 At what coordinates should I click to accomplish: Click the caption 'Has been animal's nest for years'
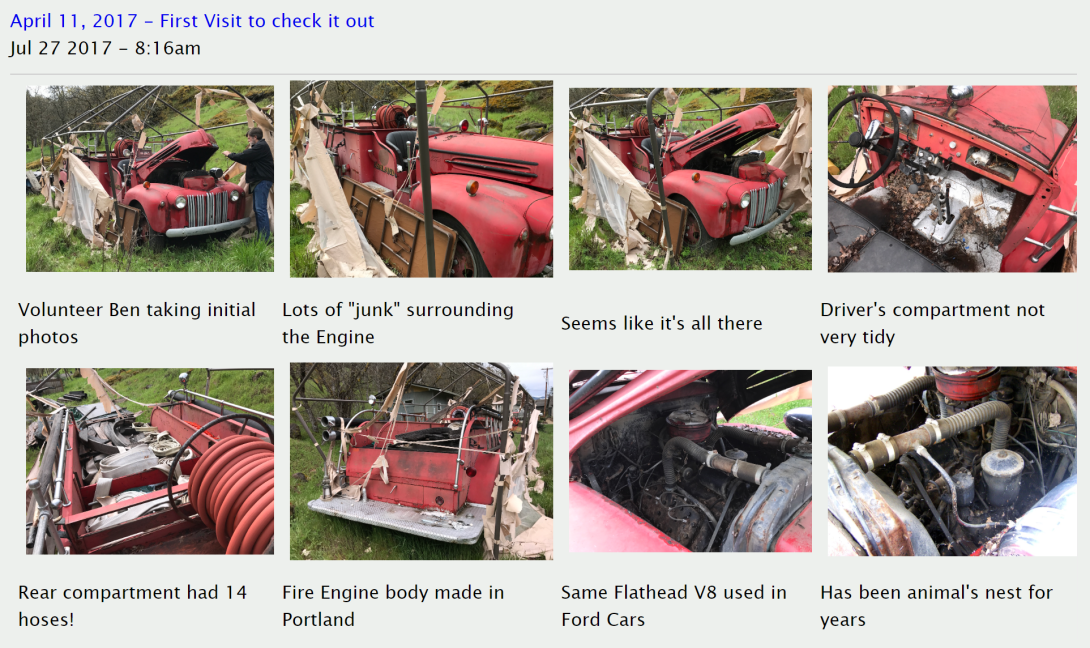(936, 606)
